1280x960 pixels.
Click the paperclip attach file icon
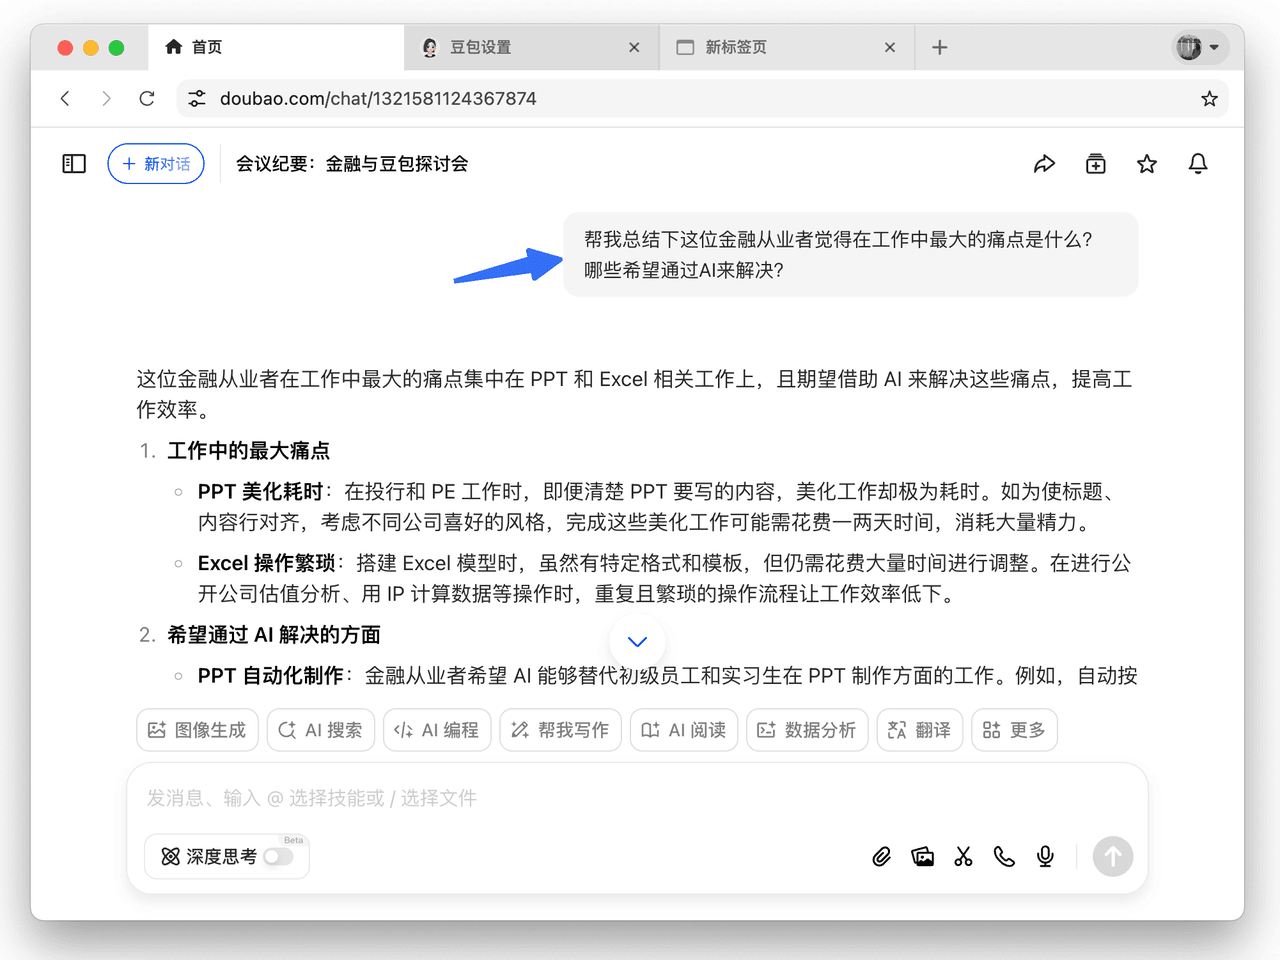point(881,857)
